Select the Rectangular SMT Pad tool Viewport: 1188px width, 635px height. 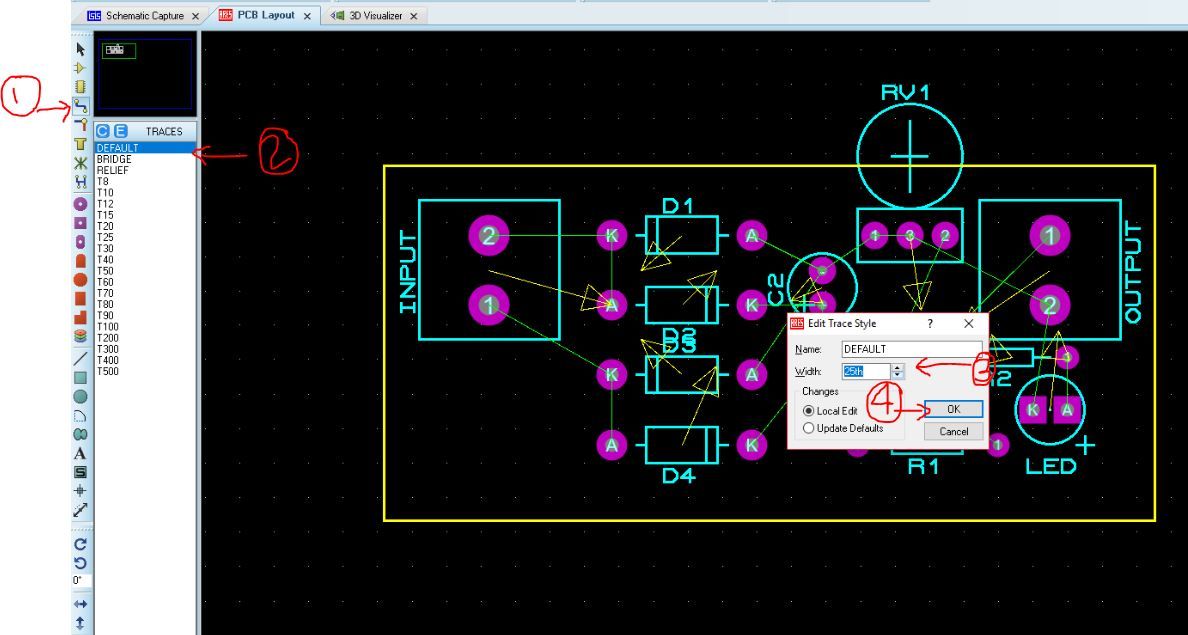80,299
